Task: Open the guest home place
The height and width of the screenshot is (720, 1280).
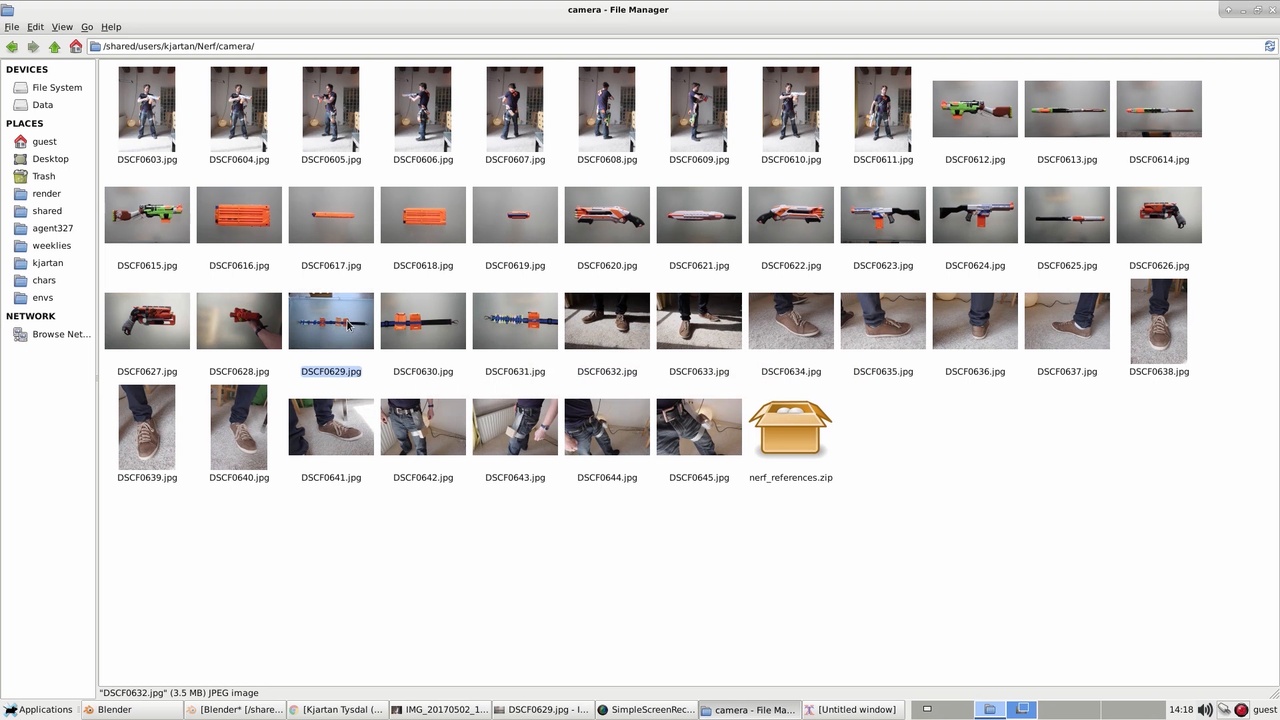Action: pos(36,141)
